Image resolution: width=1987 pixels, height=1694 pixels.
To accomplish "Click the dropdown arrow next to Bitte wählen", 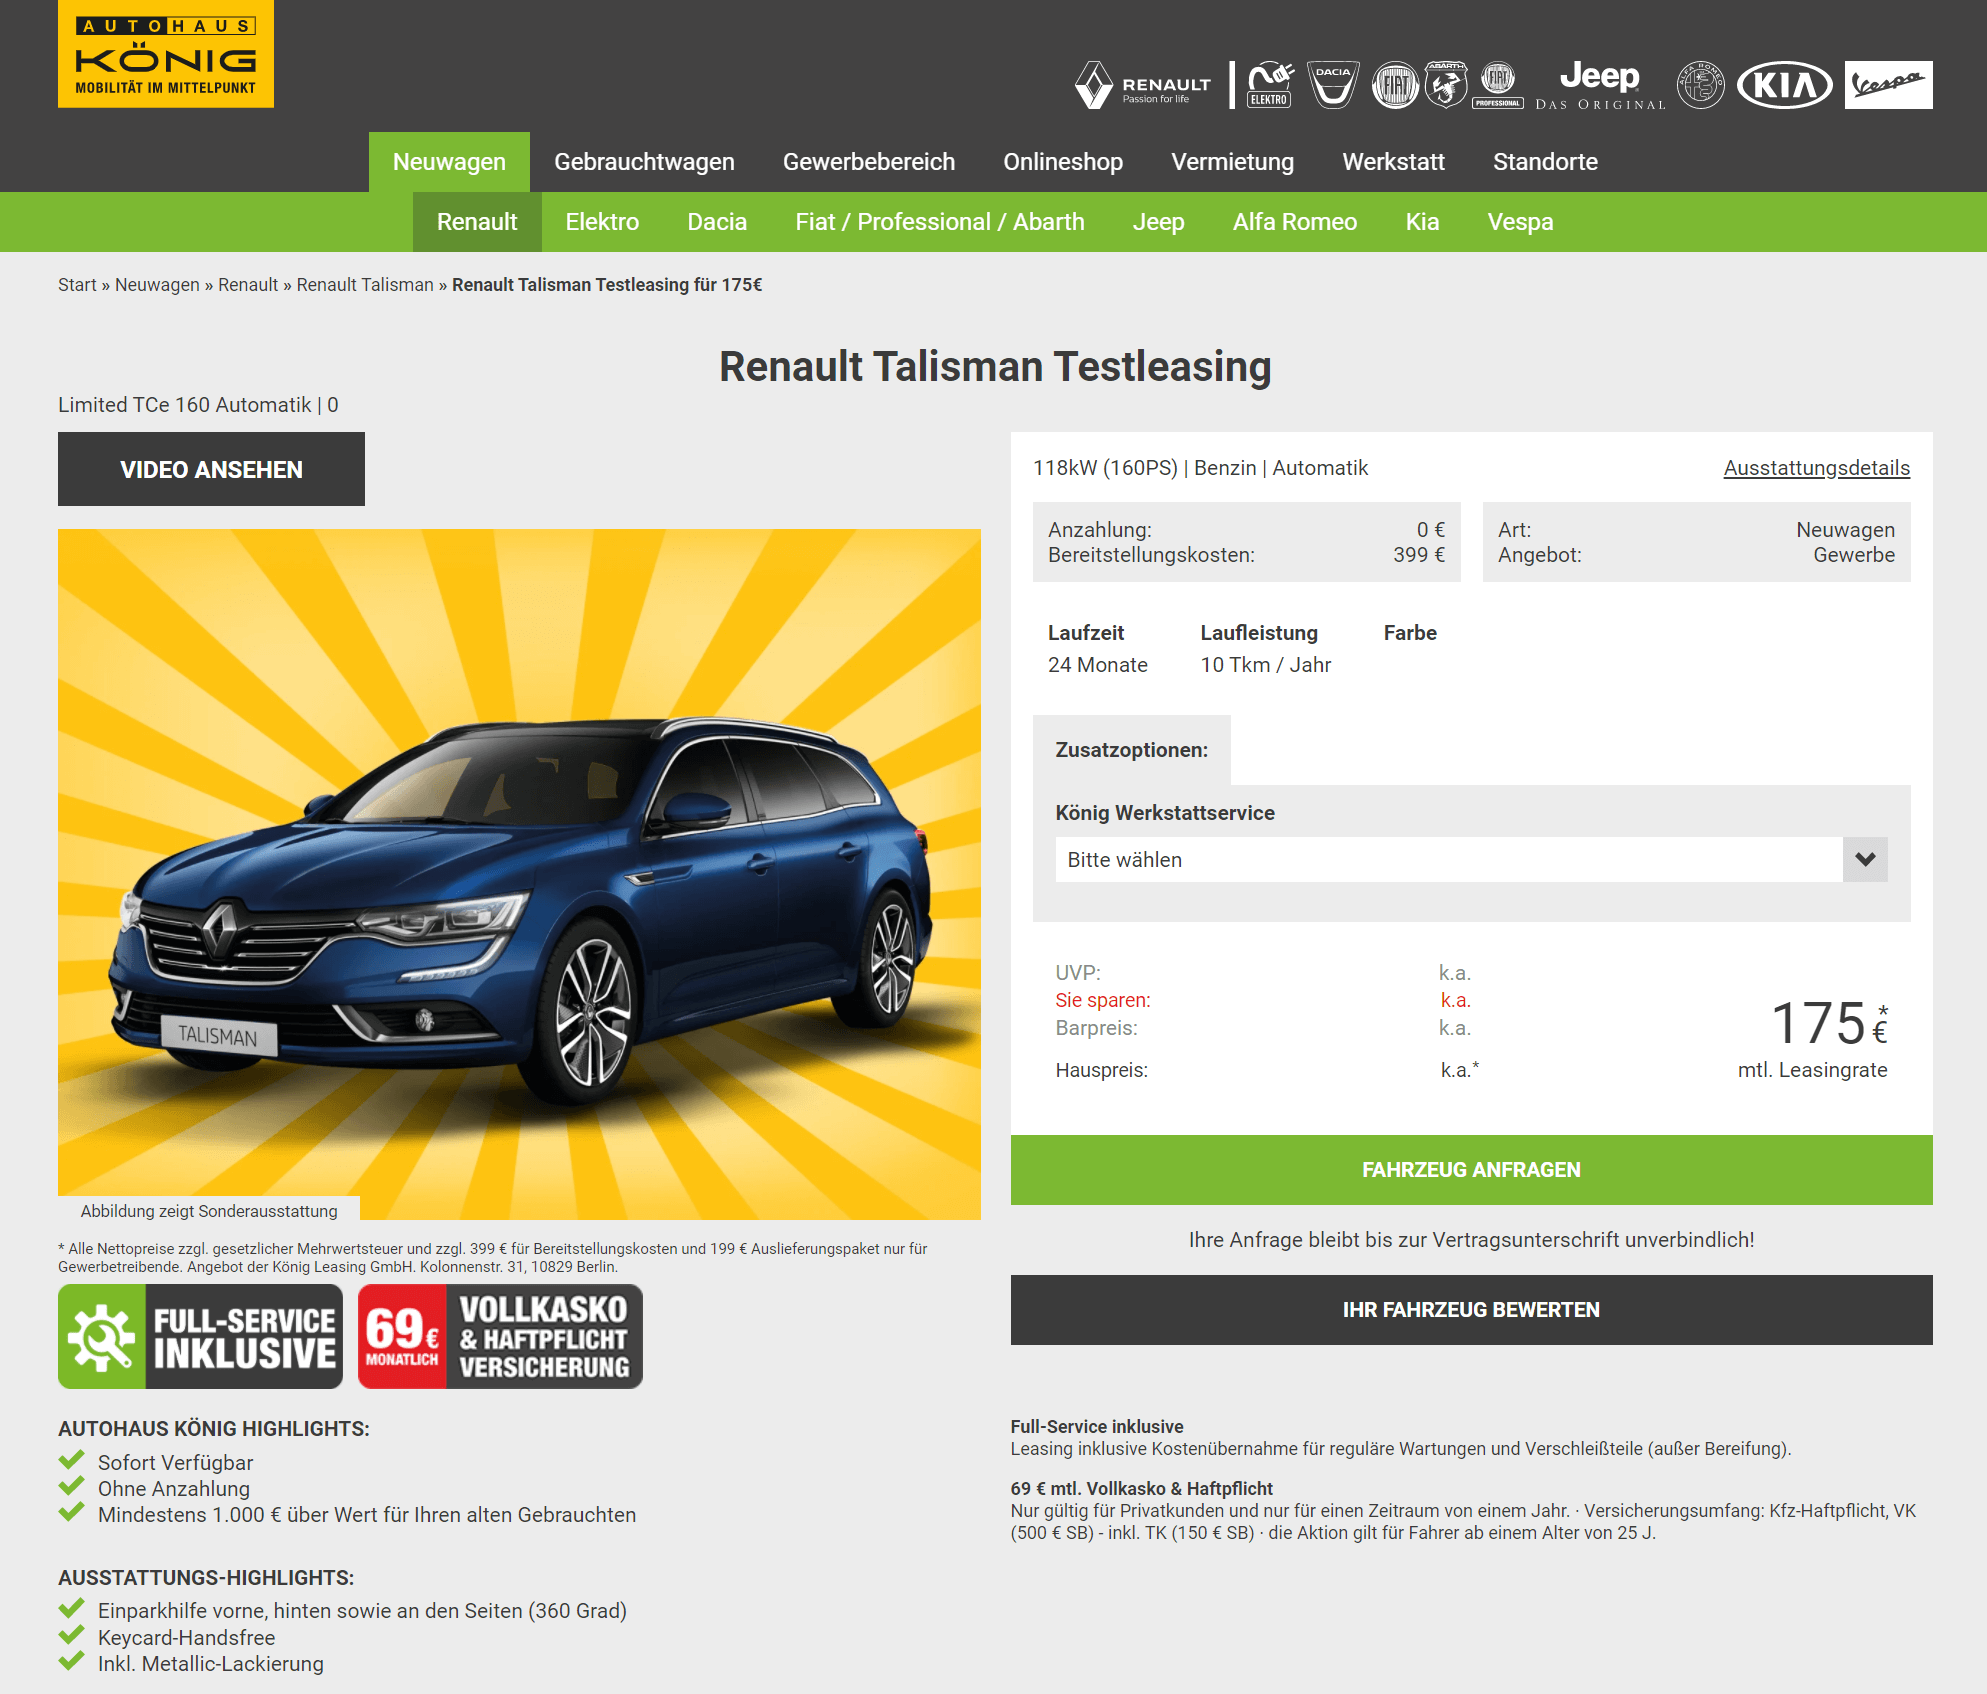I will (x=1865, y=860).
